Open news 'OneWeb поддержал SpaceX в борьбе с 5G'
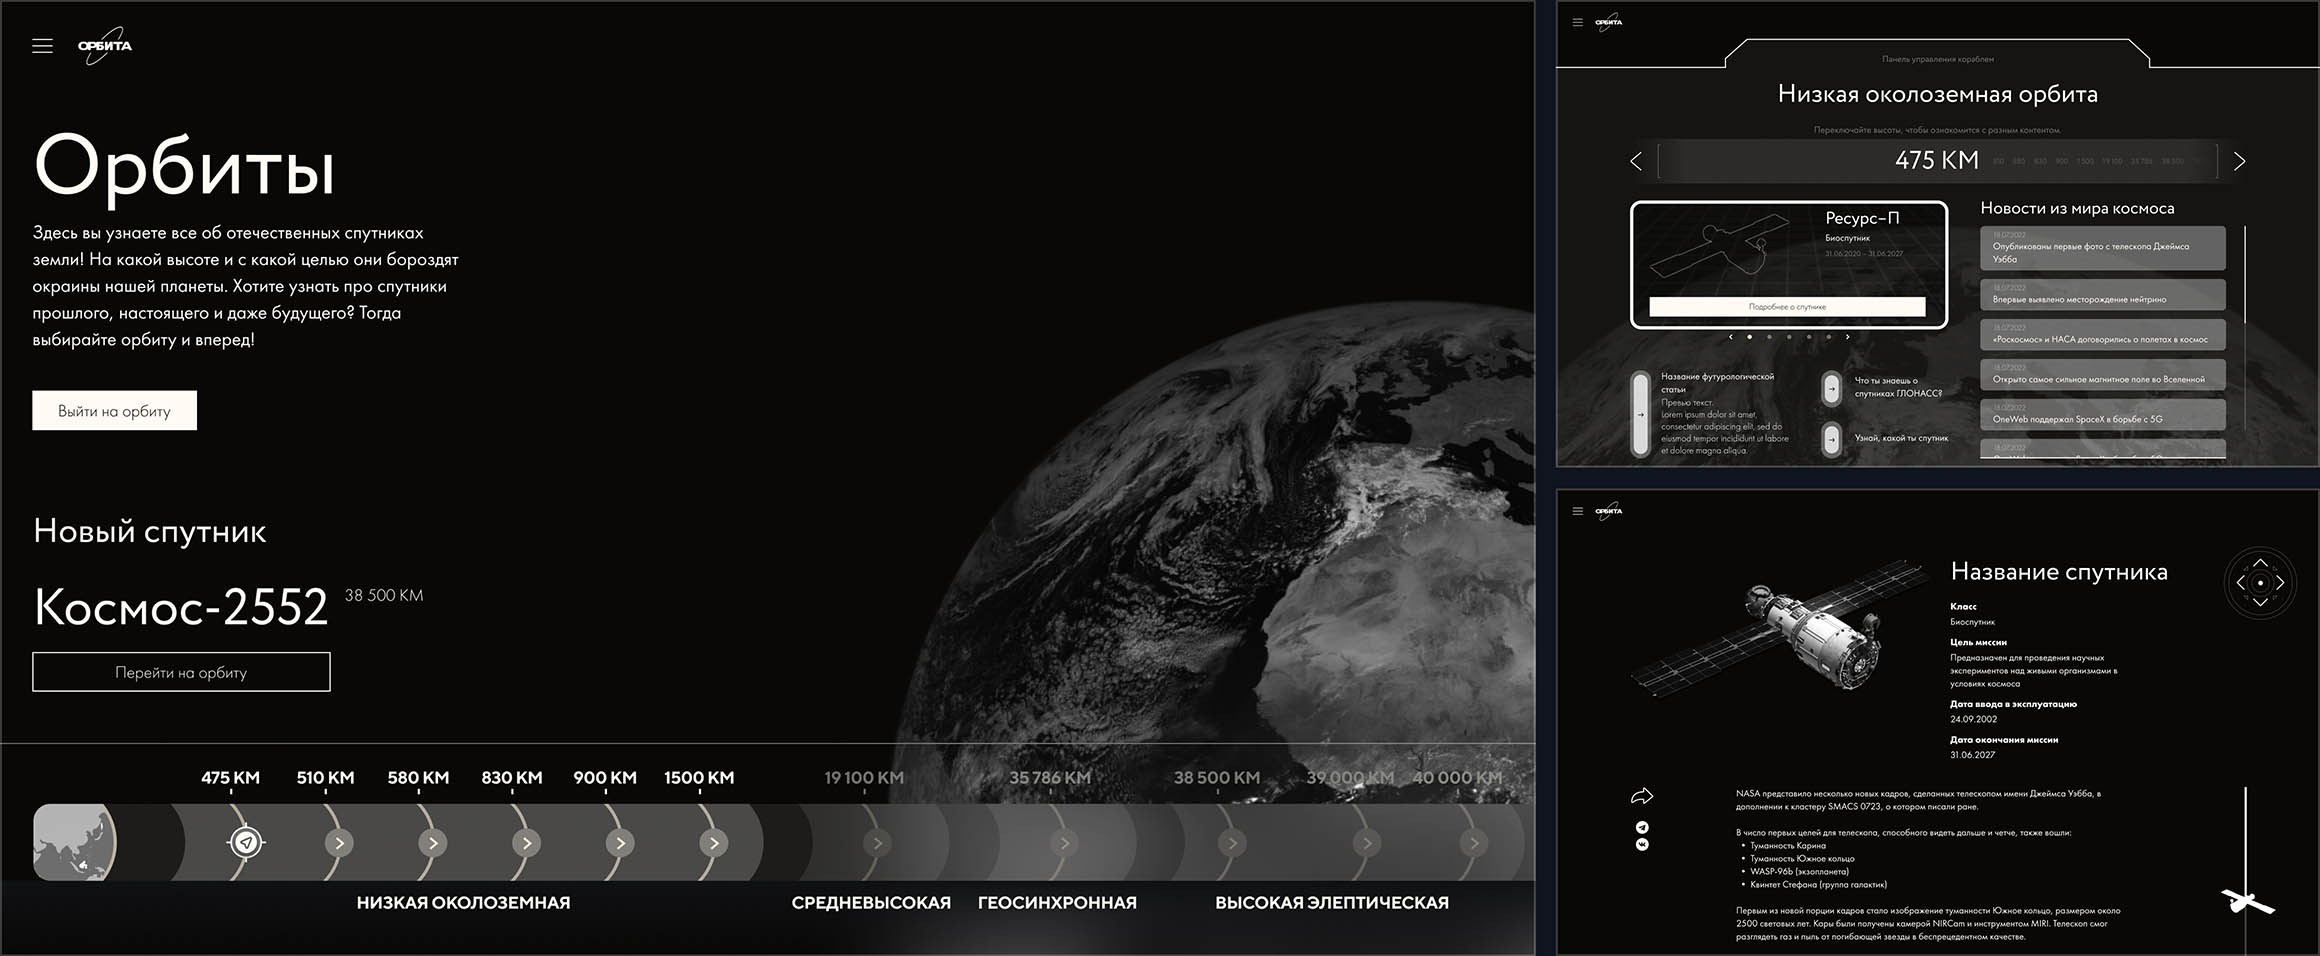The image size is (2320, 956). tap(2103, 415)
